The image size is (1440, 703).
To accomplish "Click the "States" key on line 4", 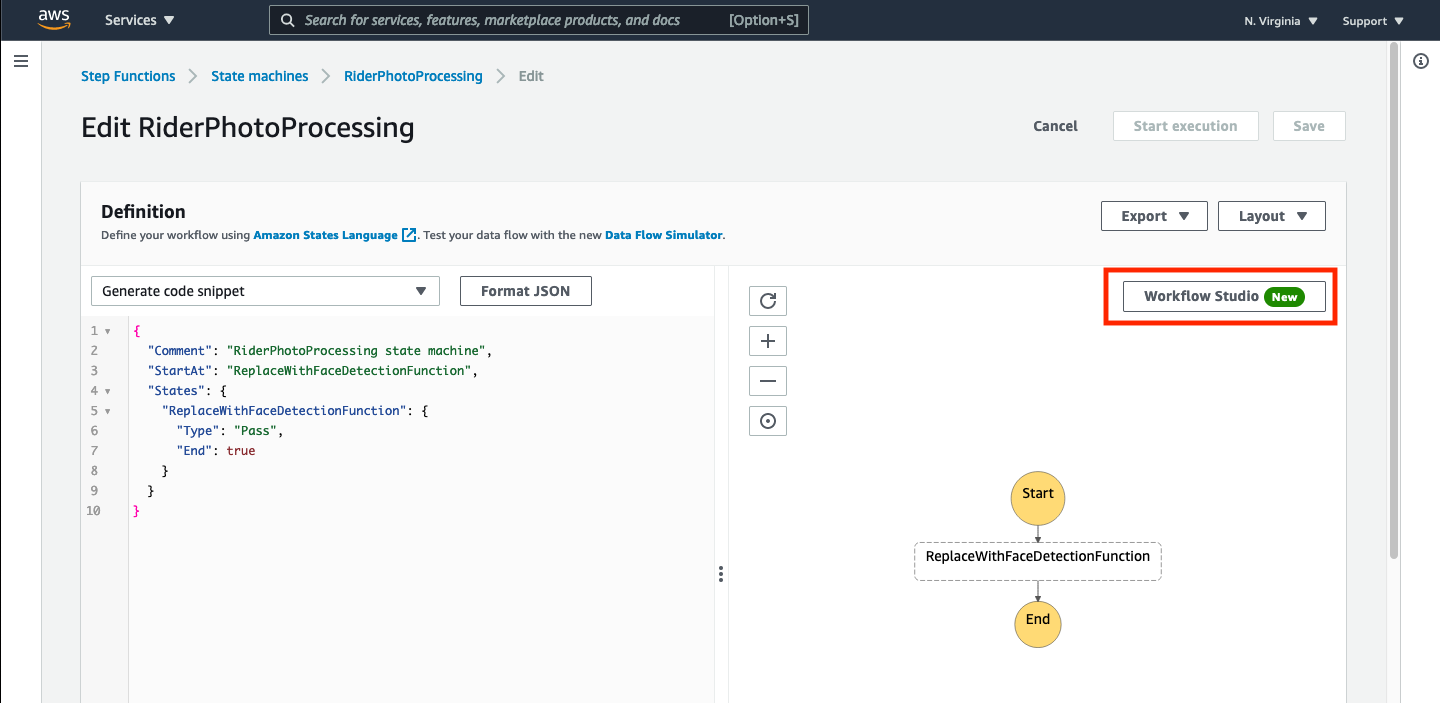I will click(176, 391).
